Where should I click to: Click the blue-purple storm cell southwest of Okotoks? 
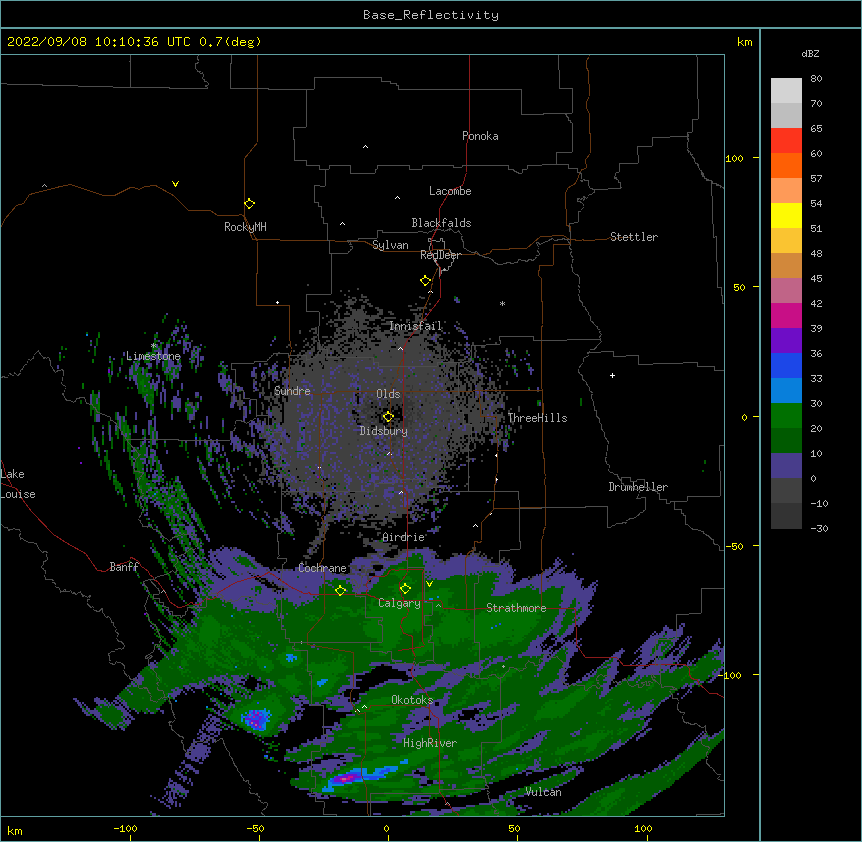tap(256, 718)
